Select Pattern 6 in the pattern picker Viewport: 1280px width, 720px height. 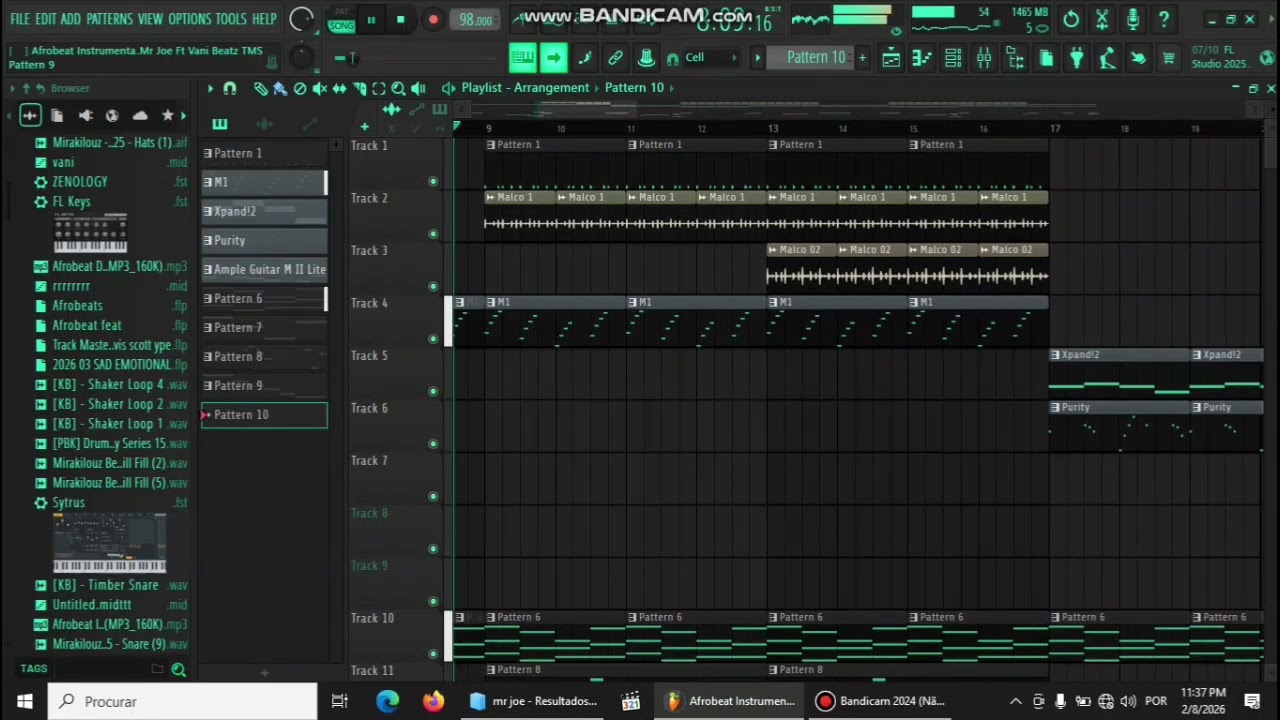pyautogui.click(x=265, y=298)
